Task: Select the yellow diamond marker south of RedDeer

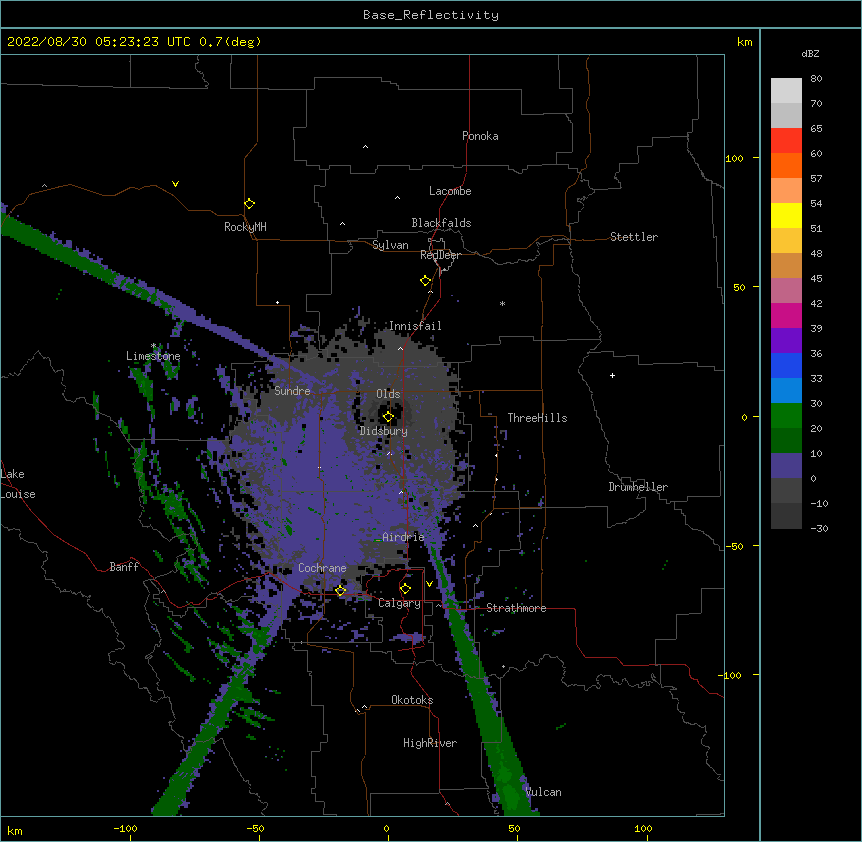Action: pos(426,281)
